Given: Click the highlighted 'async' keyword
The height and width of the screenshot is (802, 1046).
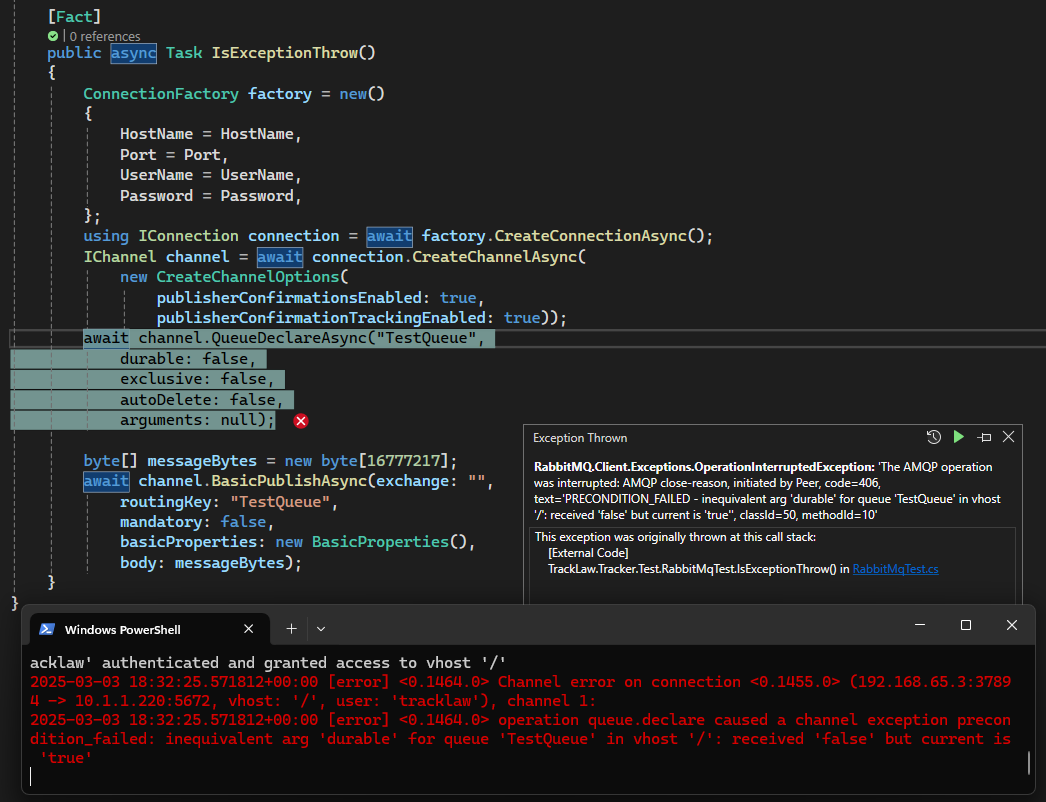Looking at the screenshot, I should pyautogui.click(x=133, y=53).
